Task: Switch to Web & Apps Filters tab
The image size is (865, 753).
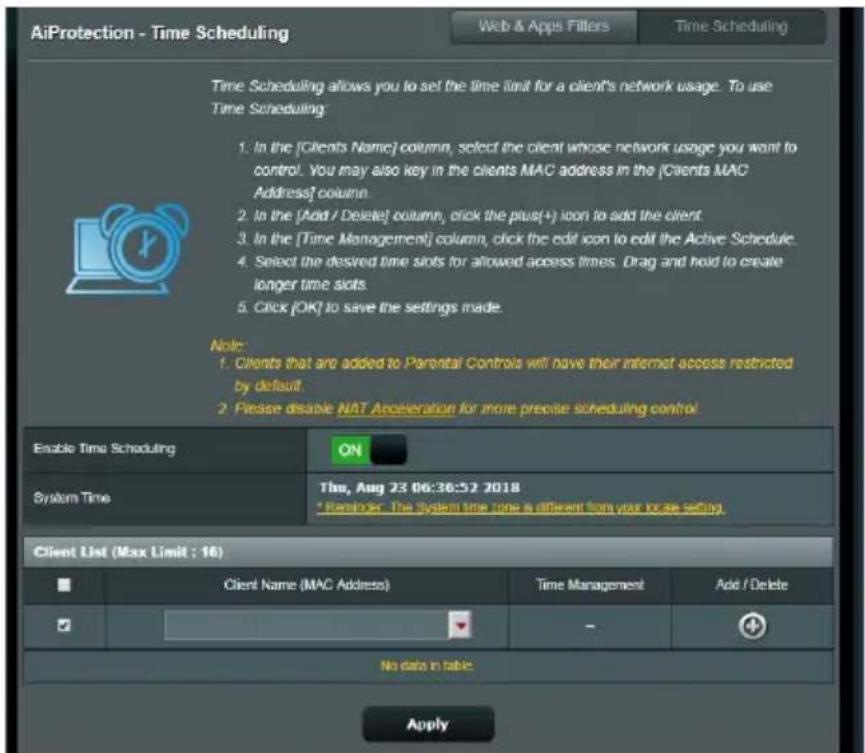Action: point(544,26)
